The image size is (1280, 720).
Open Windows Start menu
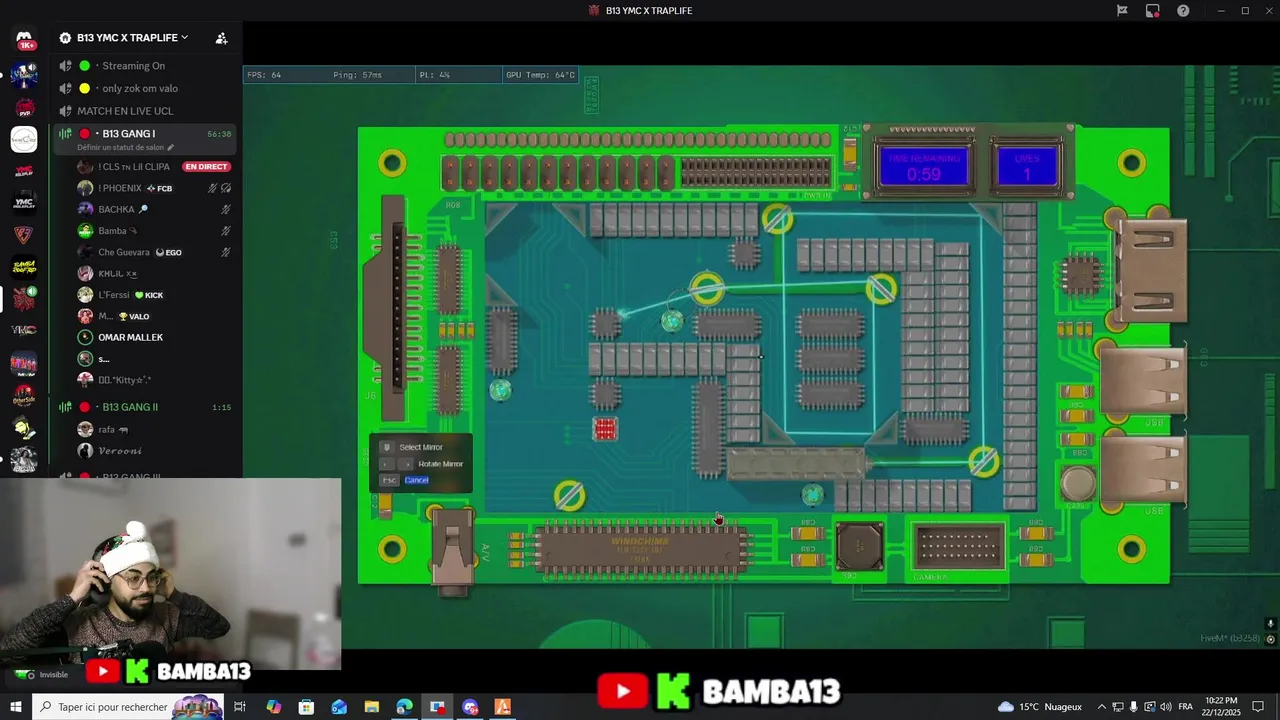click(x=15, y=707)
